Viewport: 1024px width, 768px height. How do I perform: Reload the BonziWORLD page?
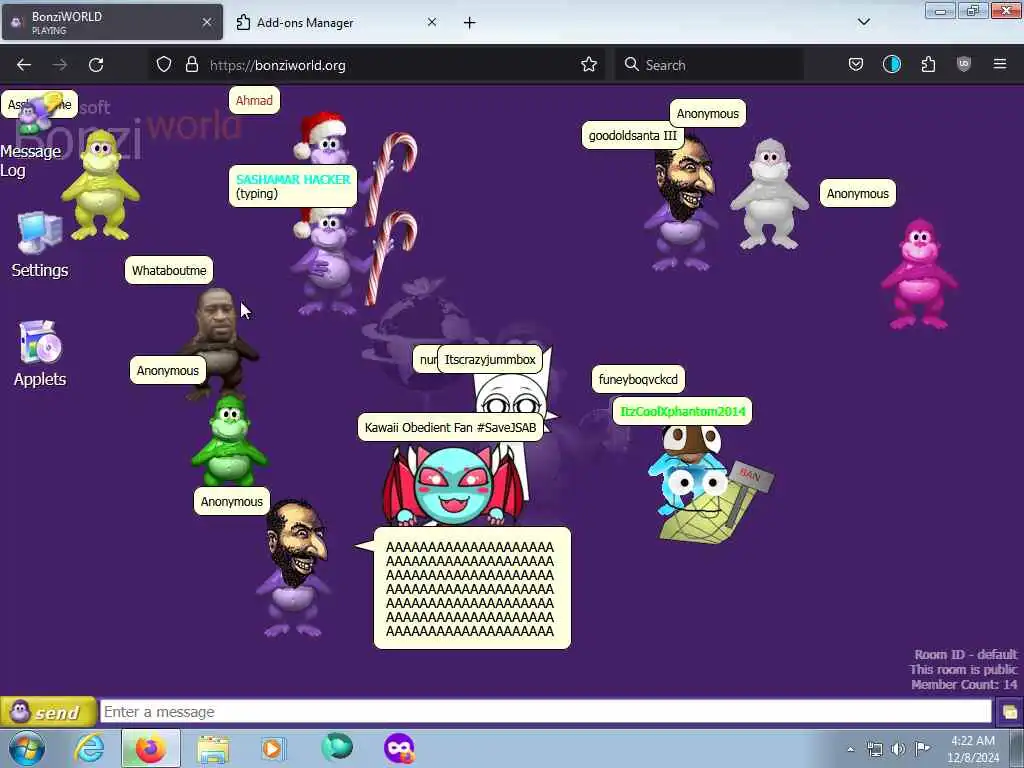point(96,65)
